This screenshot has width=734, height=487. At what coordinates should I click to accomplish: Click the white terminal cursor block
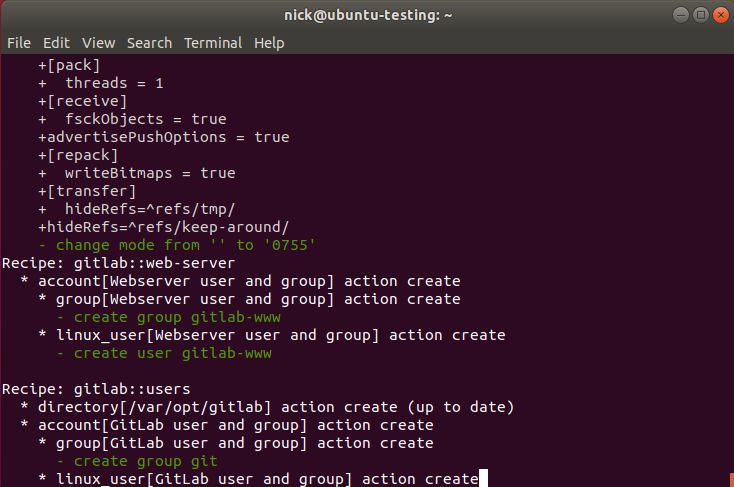click(484, 478)
